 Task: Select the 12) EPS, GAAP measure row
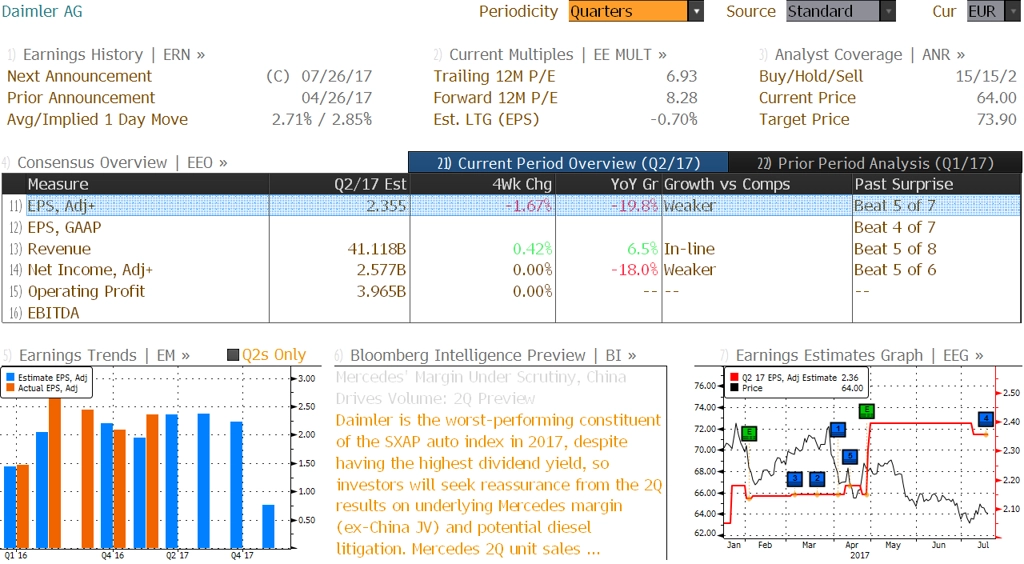point(511,227)
